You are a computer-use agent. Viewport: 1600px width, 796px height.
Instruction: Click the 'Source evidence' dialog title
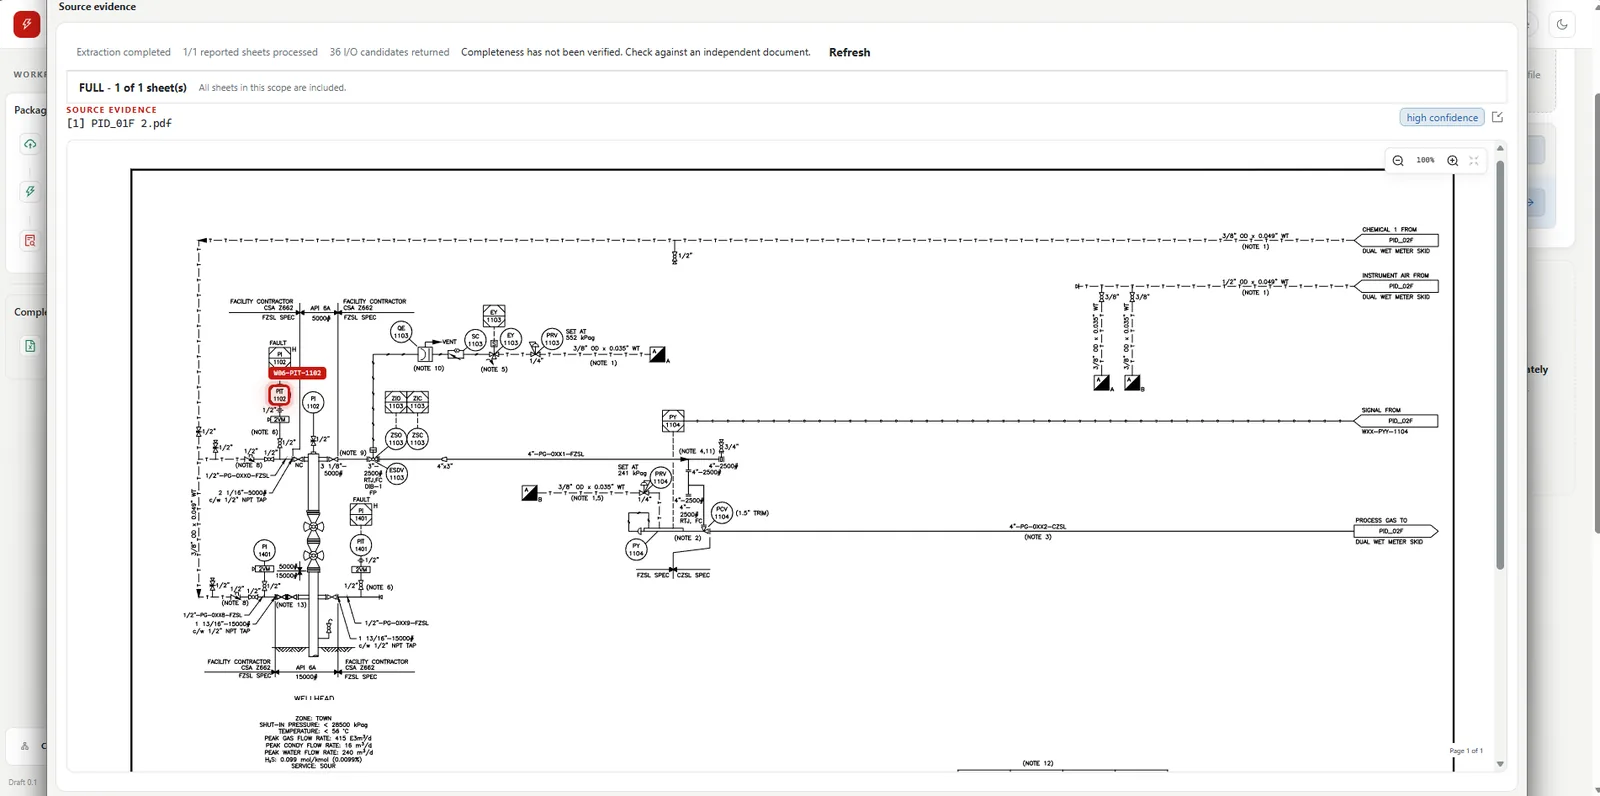click(x=97, y=7)
